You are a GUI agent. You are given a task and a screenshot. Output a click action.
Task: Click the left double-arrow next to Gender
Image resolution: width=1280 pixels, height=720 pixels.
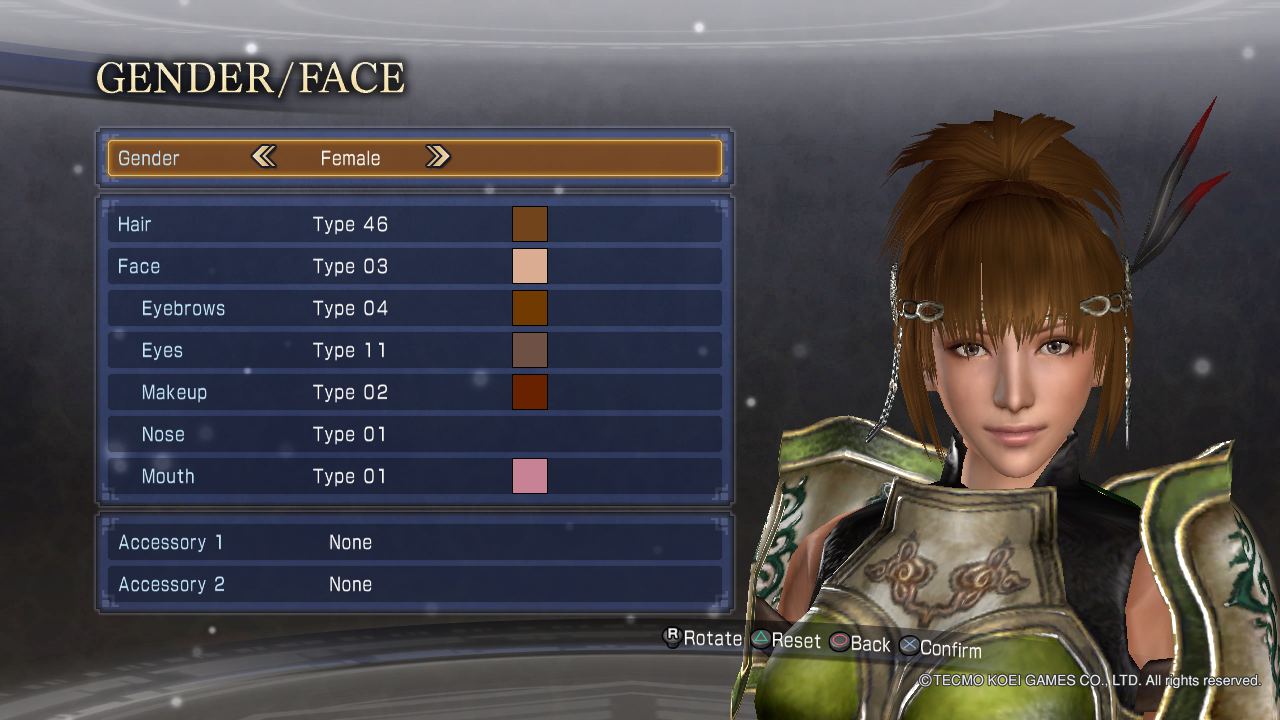(263, 157)
